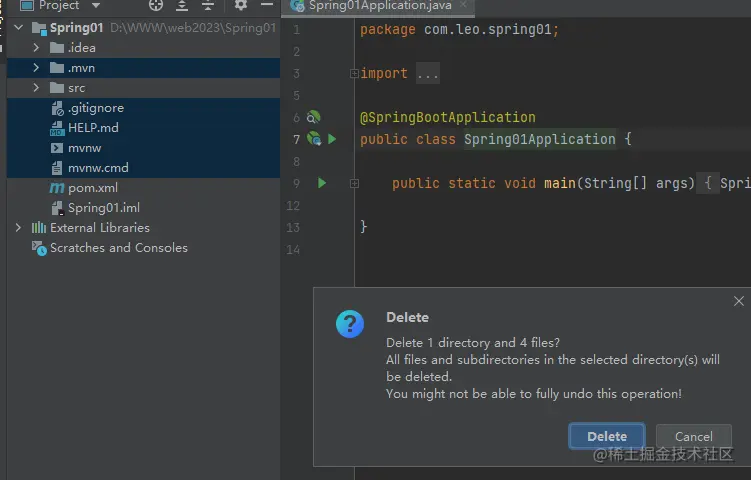Close the Delete dialog with X
751x480 pixels.
(739, 301)
